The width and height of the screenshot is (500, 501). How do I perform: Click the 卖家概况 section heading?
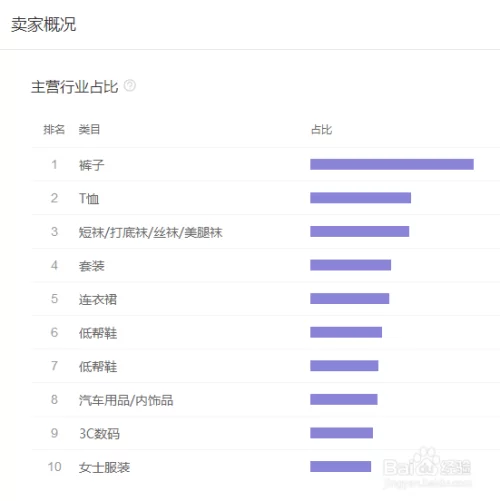(44, 24)
